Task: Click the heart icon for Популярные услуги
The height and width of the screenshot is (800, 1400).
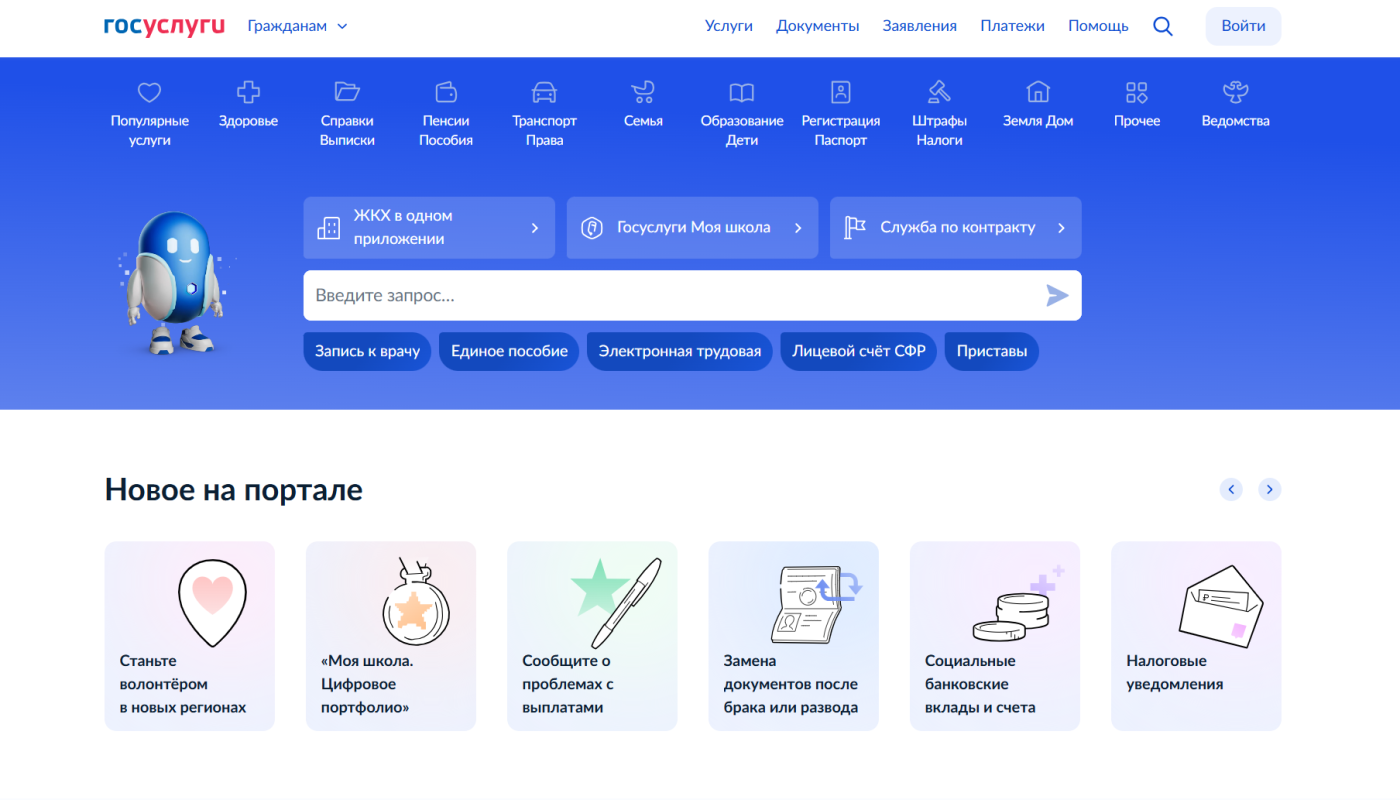Action: pos(149,93)
